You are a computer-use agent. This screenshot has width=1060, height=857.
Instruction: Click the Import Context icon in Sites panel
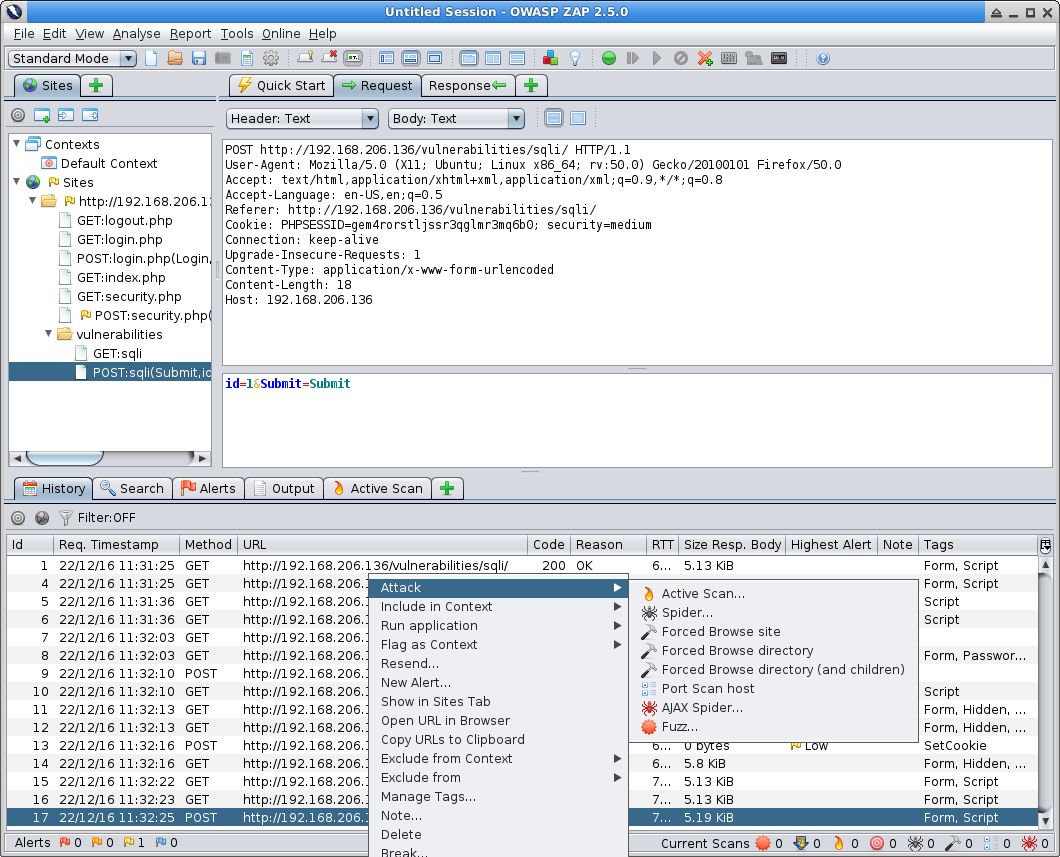66,116
